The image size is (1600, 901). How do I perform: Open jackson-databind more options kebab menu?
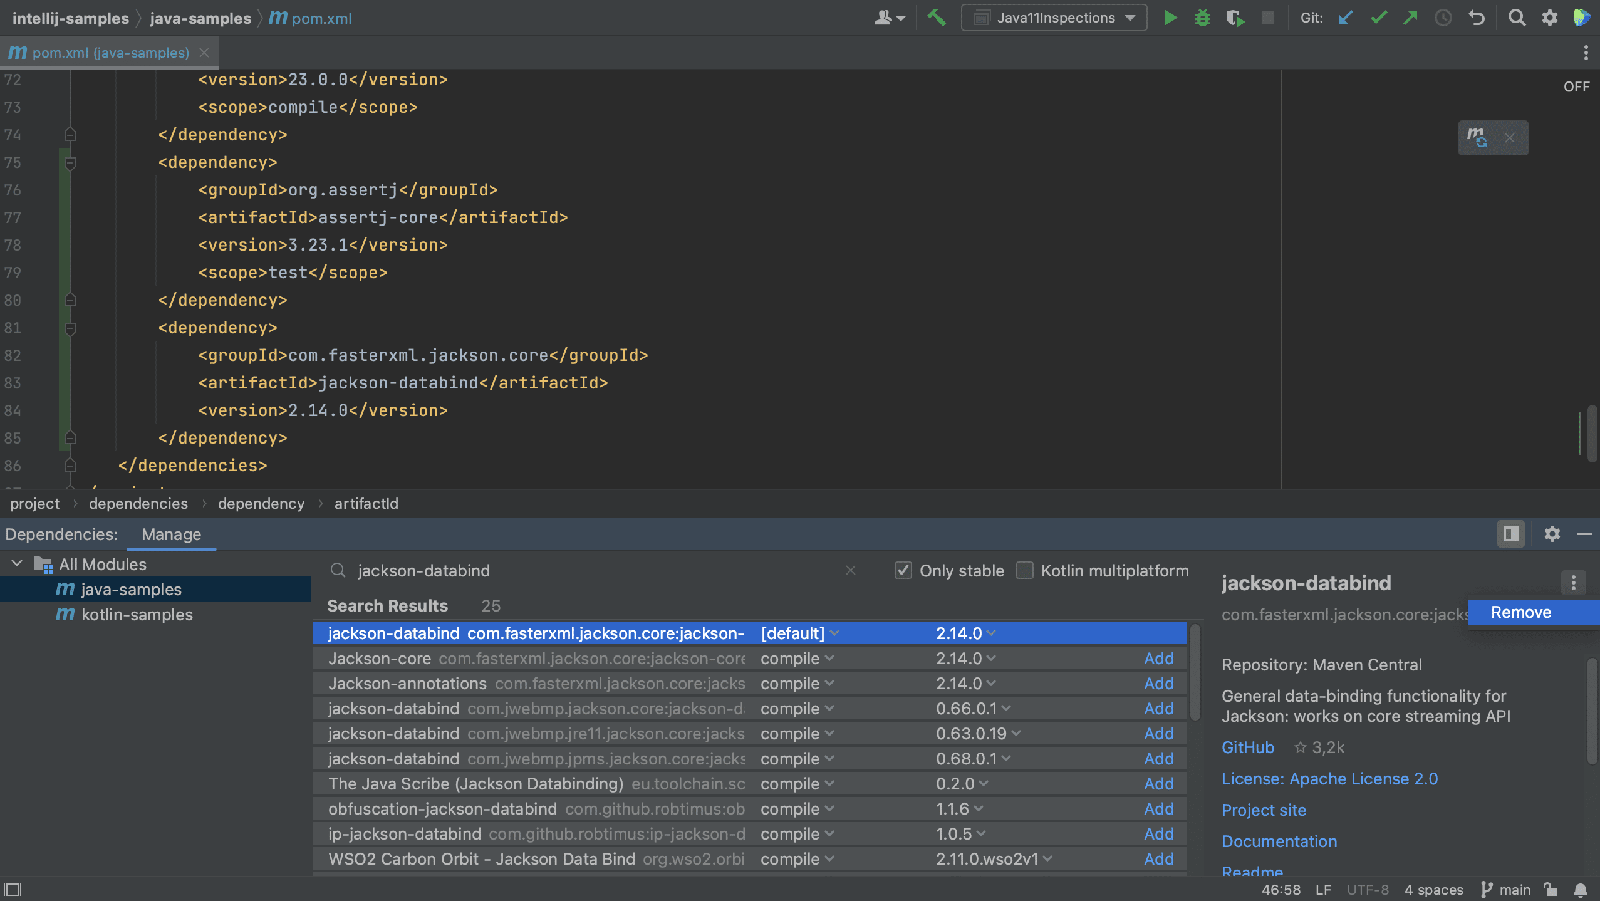click(x=1573, y=583)
